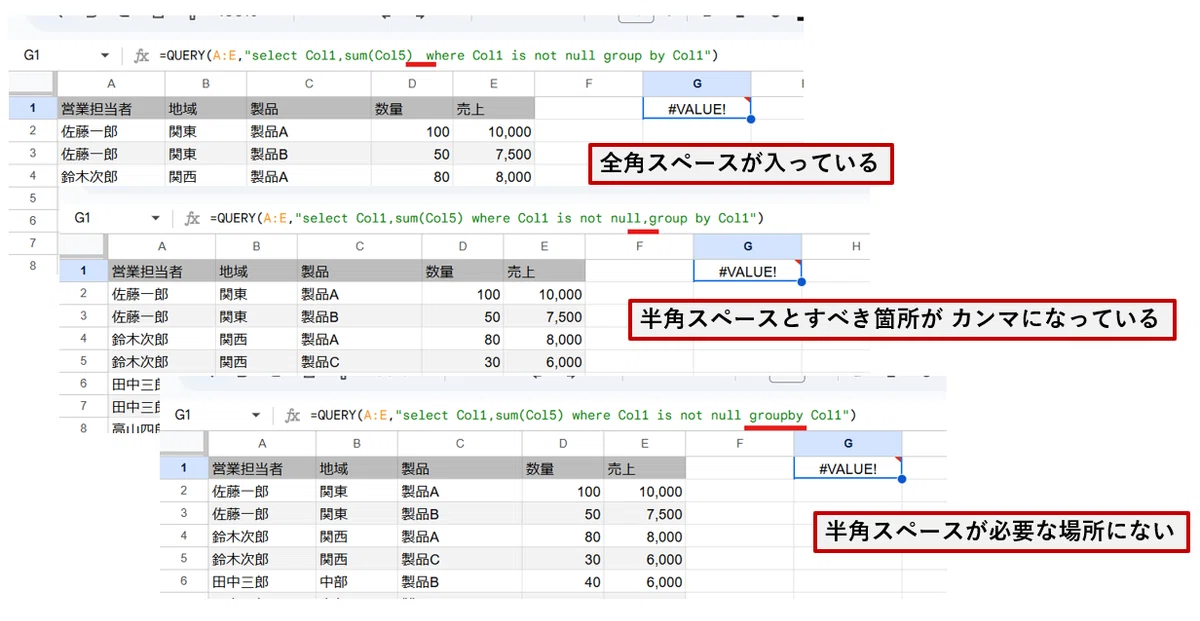Click header cell 数量 in bottom screenshot
This screenshot has height=621, width=1200.
pyautogui.click(x=564, y=468)
